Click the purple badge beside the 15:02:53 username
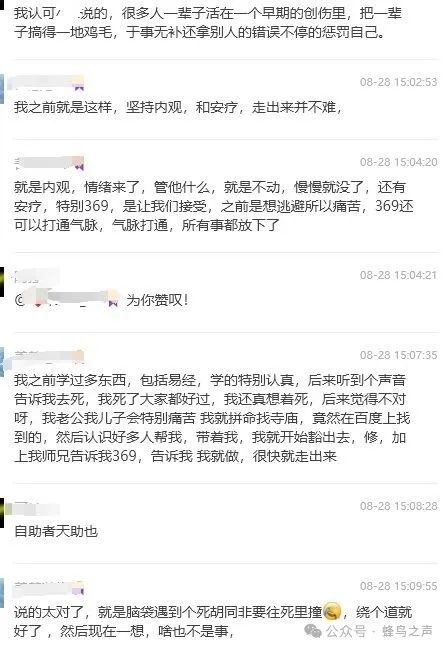Viewport: 448px width, 650px height. coord(79,87)
